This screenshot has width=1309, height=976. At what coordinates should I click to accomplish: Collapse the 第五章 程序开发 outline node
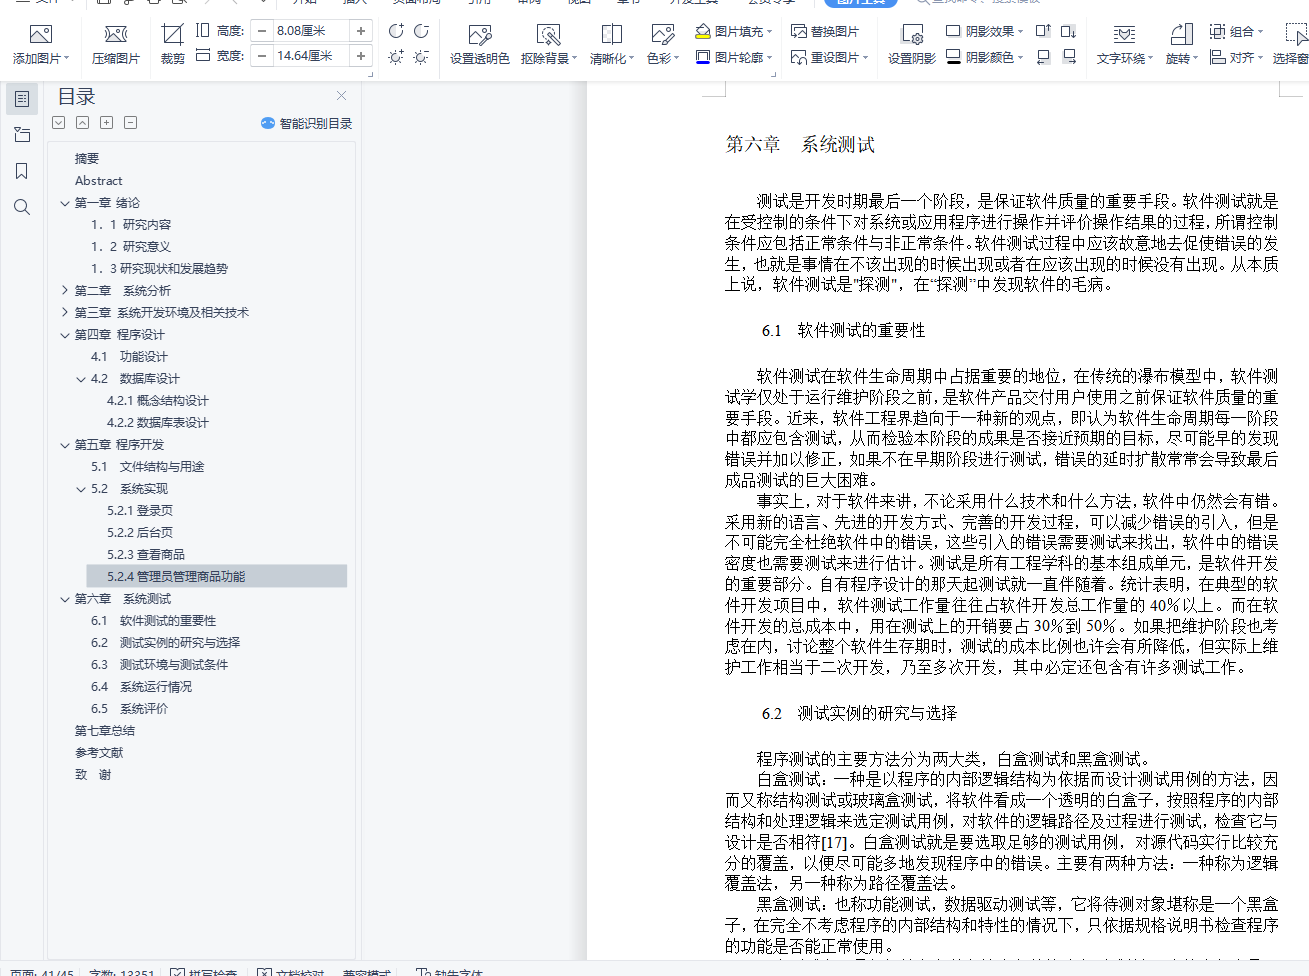(65, 445)
